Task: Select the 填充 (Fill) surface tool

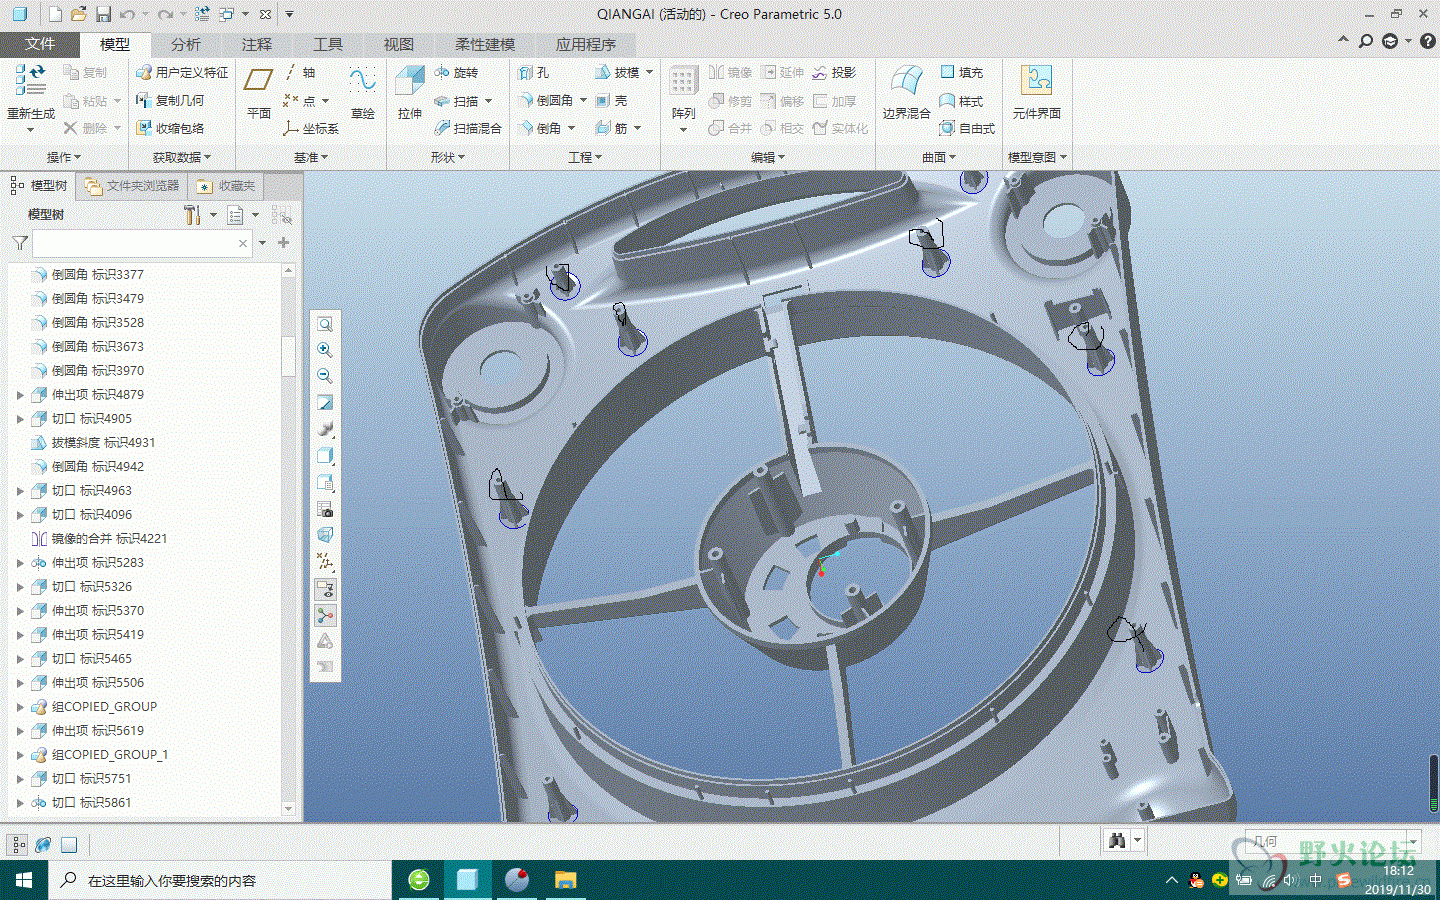Action: (961, 73)
